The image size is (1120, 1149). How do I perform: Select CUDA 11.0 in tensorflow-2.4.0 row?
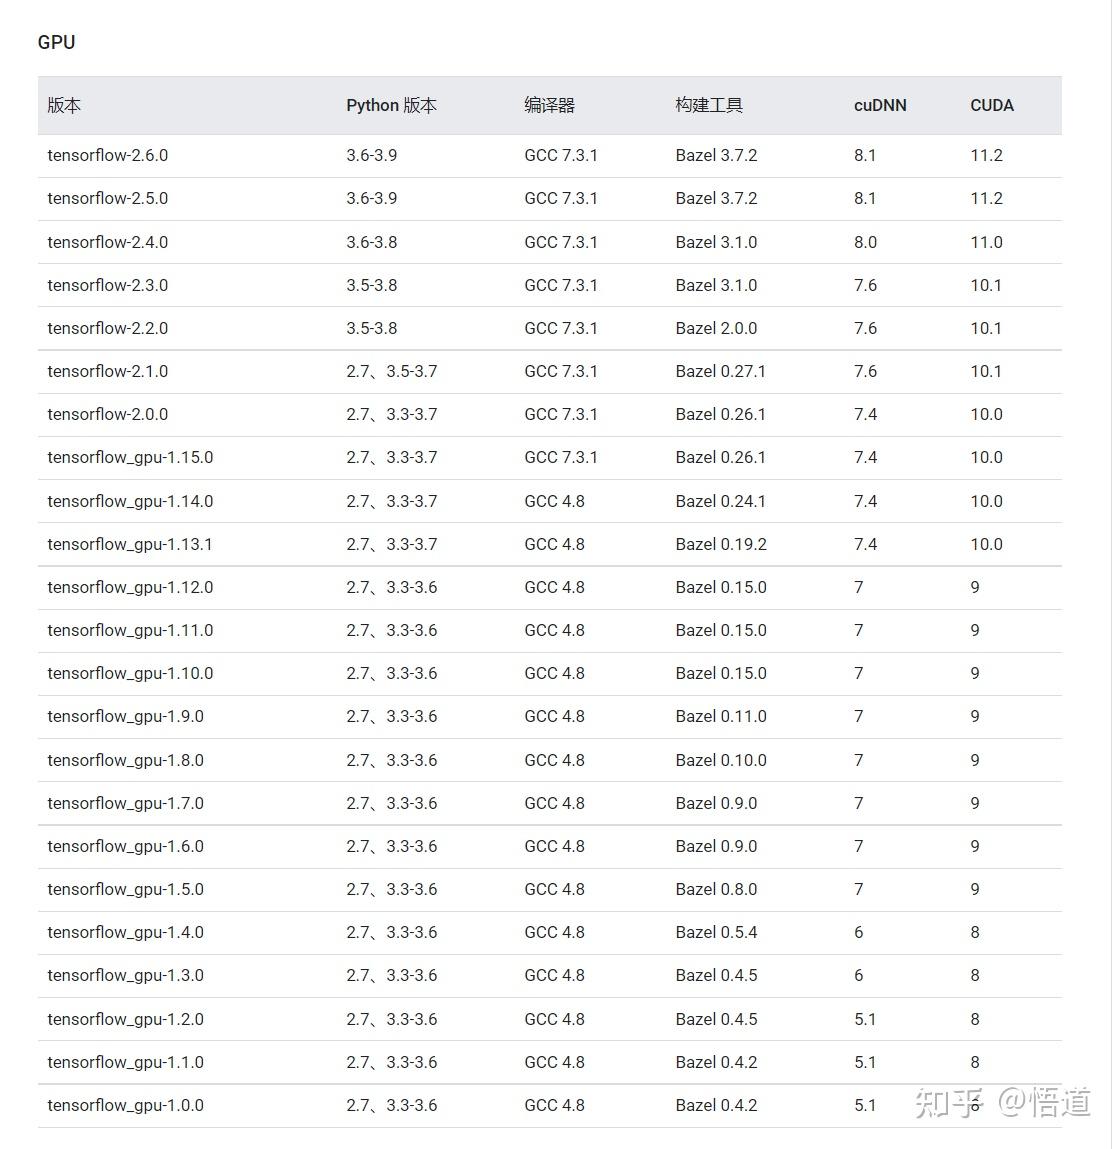(x=986, y=242)
